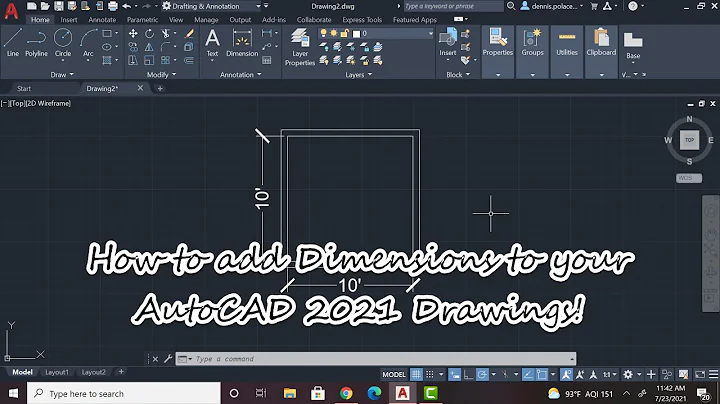Open the Groups panel

coord(532,42)
